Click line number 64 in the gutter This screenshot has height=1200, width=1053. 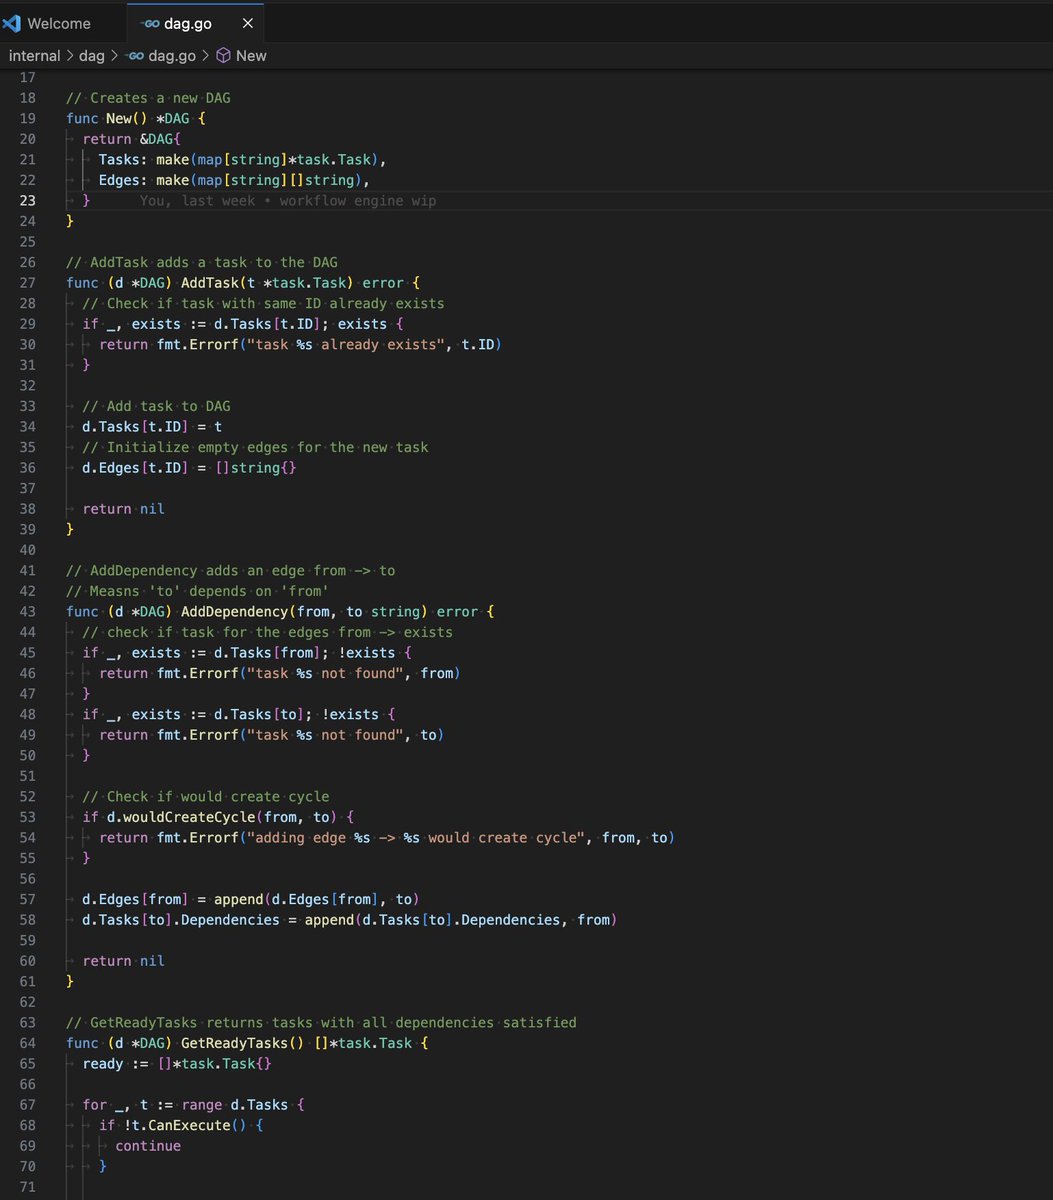[27, 1042]
